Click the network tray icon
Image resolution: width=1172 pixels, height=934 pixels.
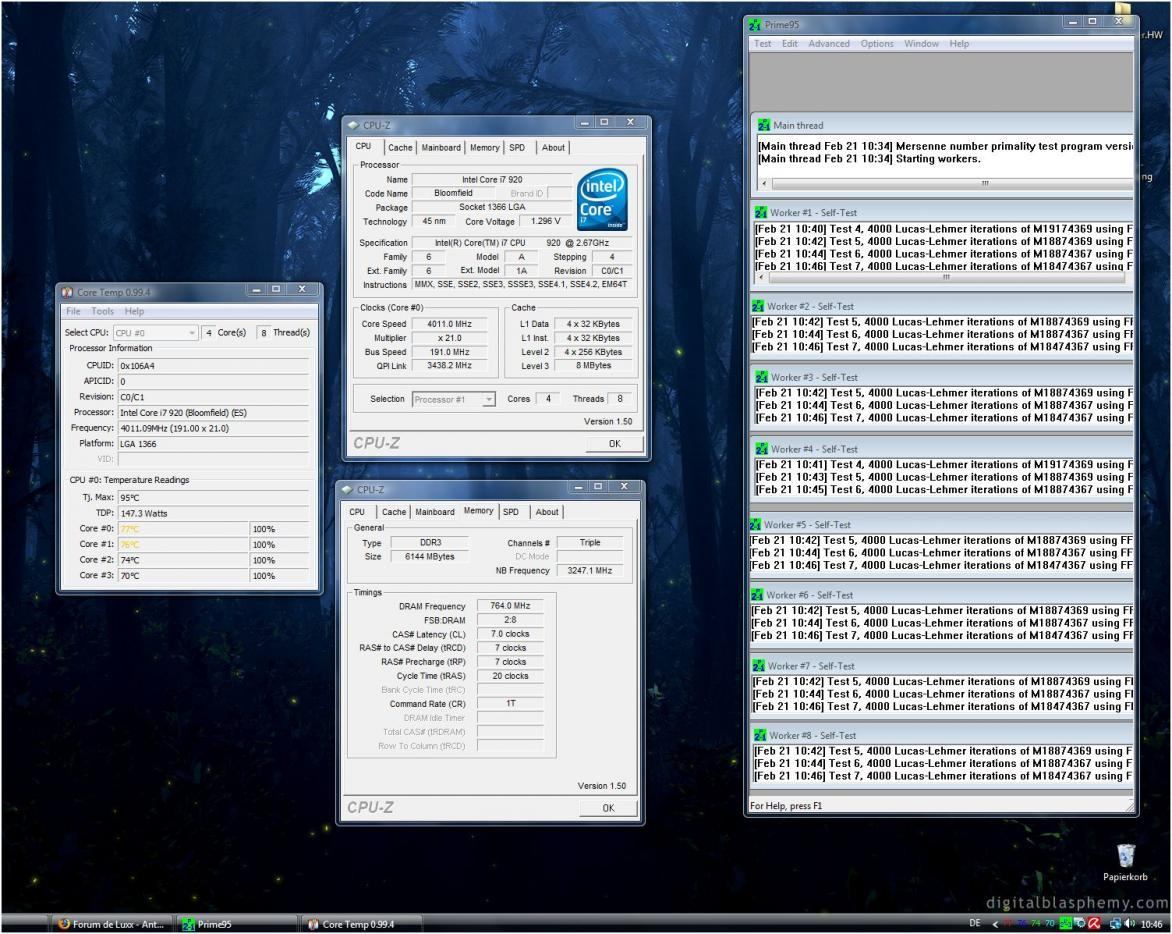coord(1115,924)
